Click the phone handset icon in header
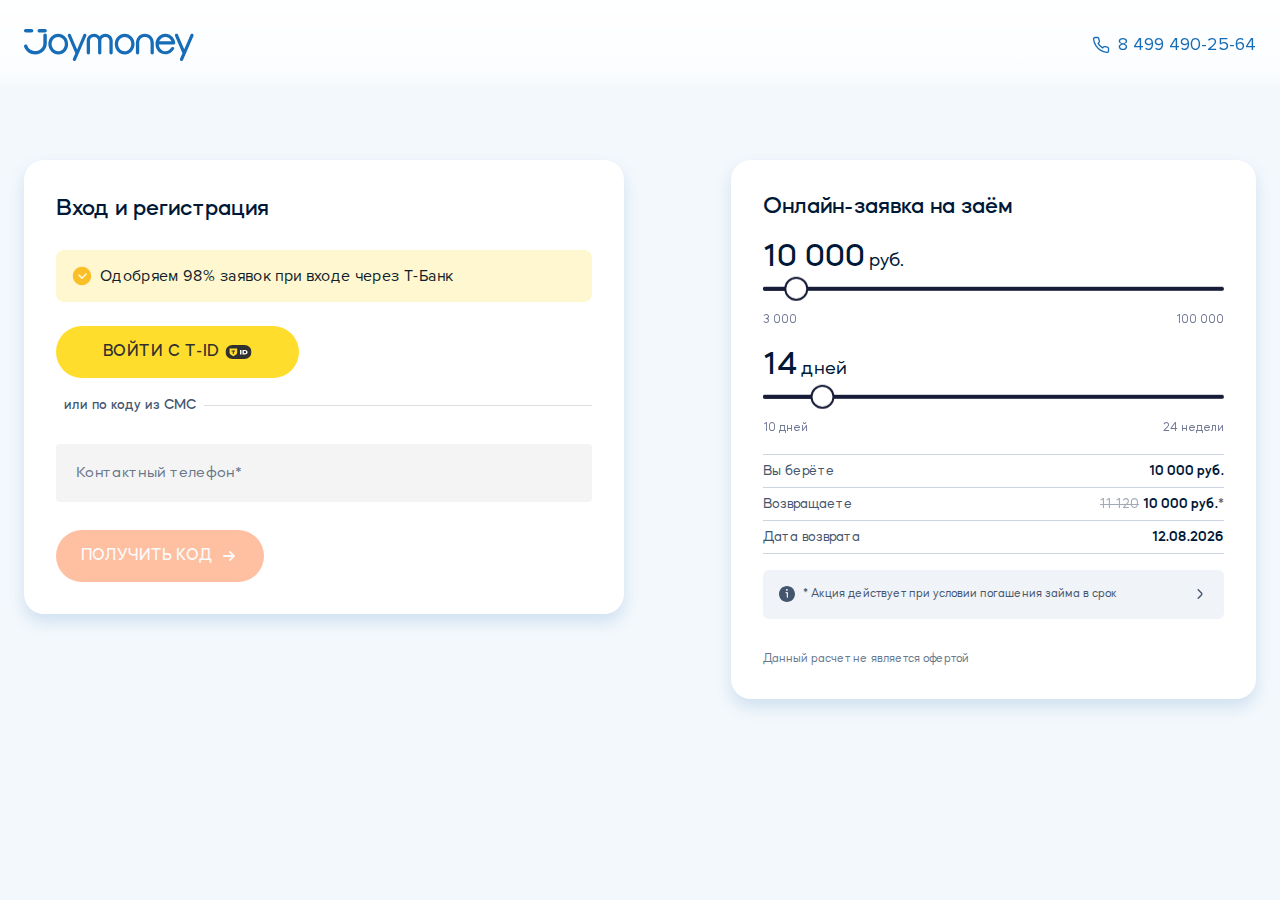The image size is (1280, 900). coord(1101,45)
